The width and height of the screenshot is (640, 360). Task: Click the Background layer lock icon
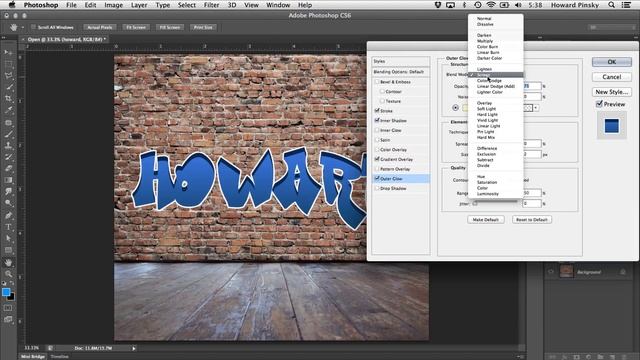point(623,272)
